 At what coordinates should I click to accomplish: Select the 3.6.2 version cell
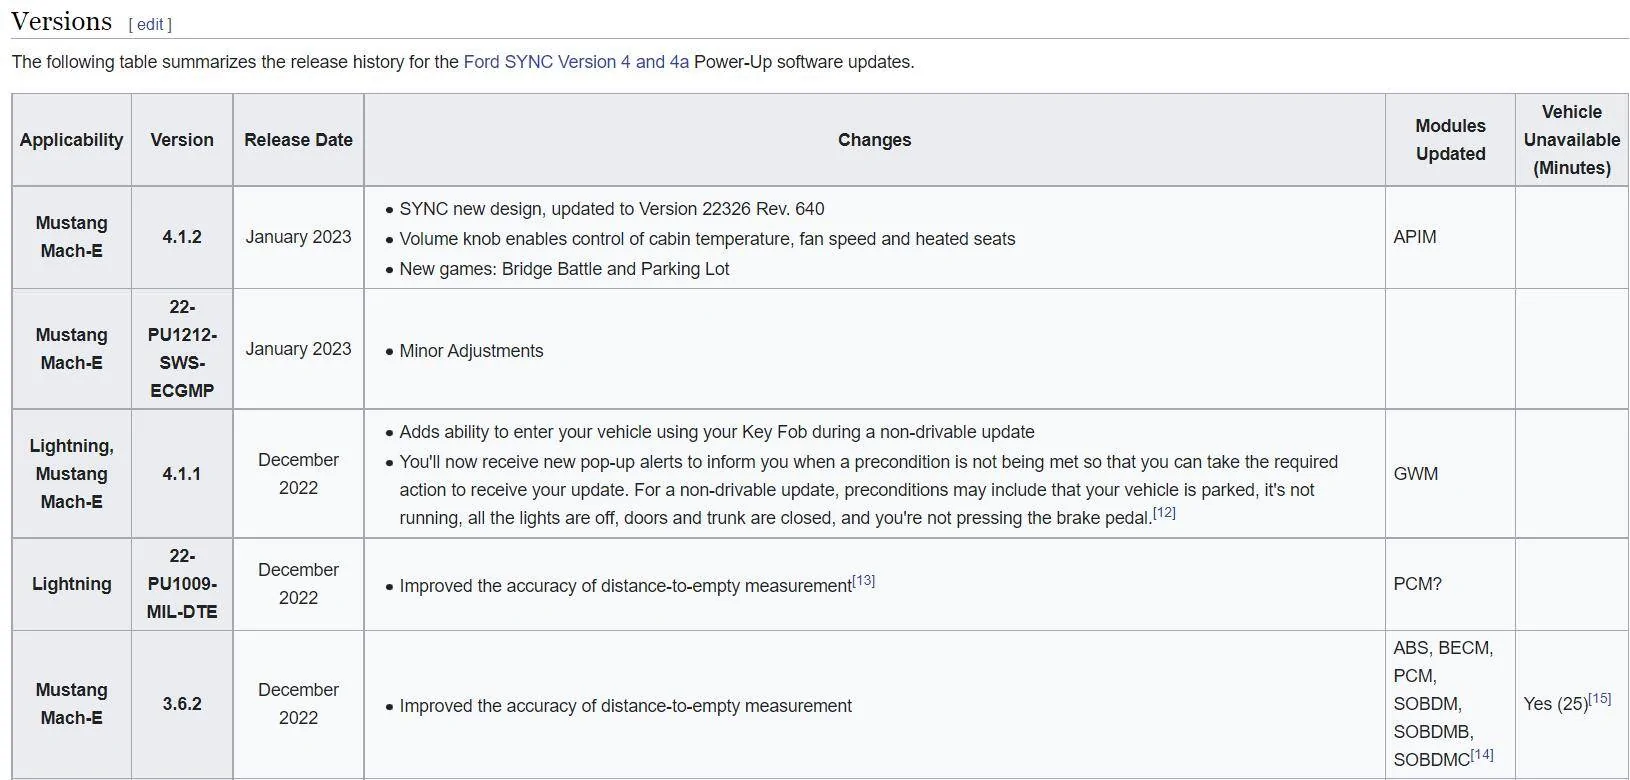[182, 704]
